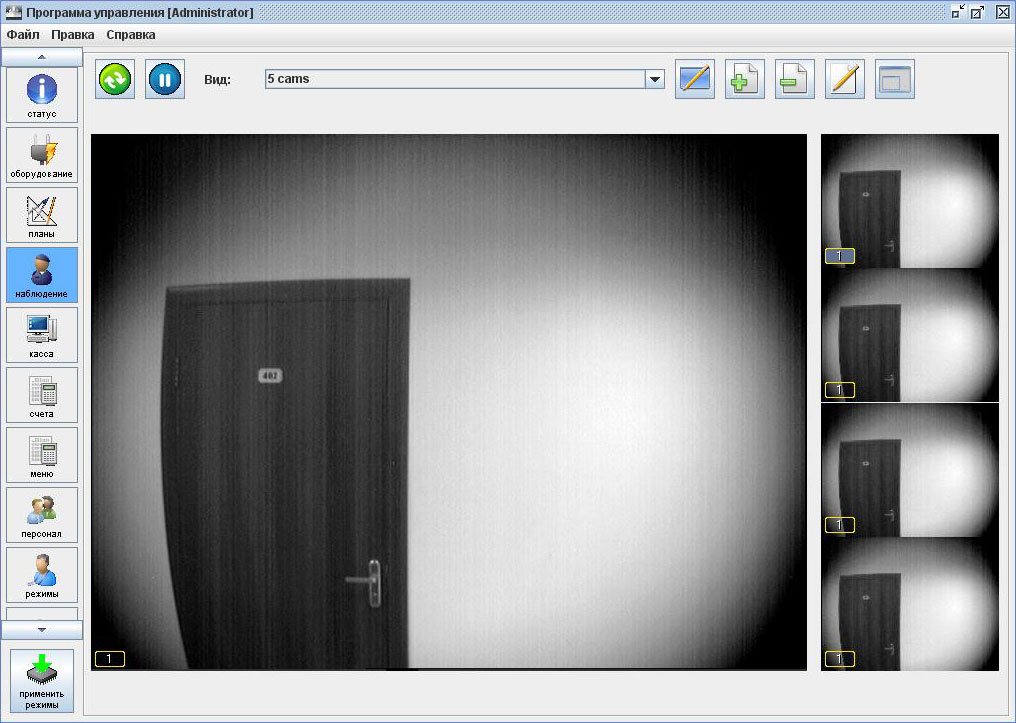Screen dimensions: 1016x723
Task: Open the оборудование equipment section
Action: click(x=41, y=155)
